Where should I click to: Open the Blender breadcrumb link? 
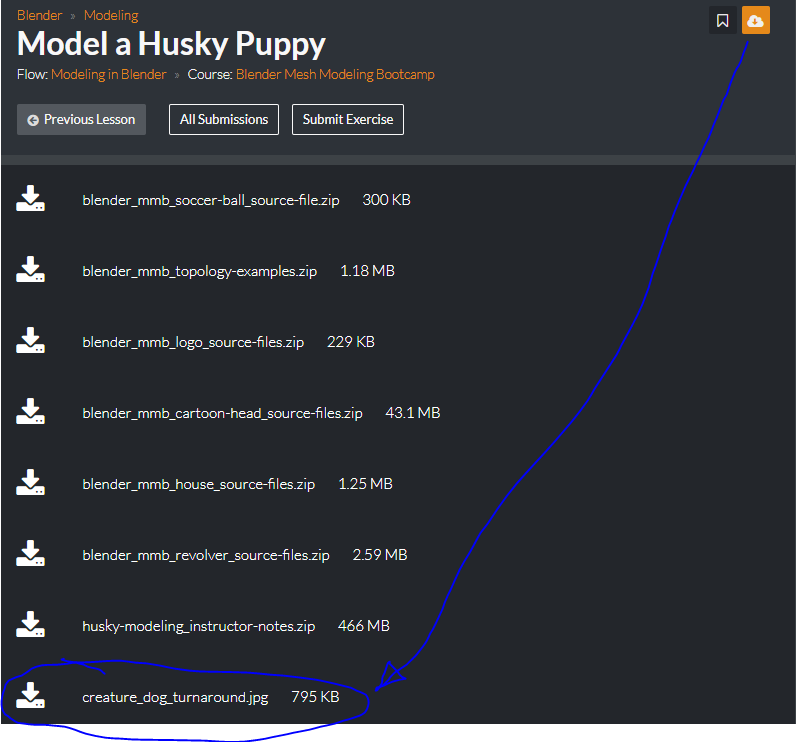click(x=39, y=15)
